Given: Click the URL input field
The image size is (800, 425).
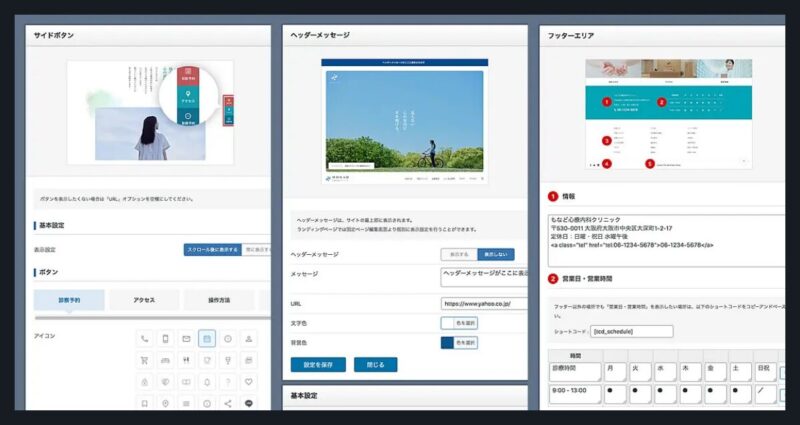Looking at the screenshot, I should (482, 303).
